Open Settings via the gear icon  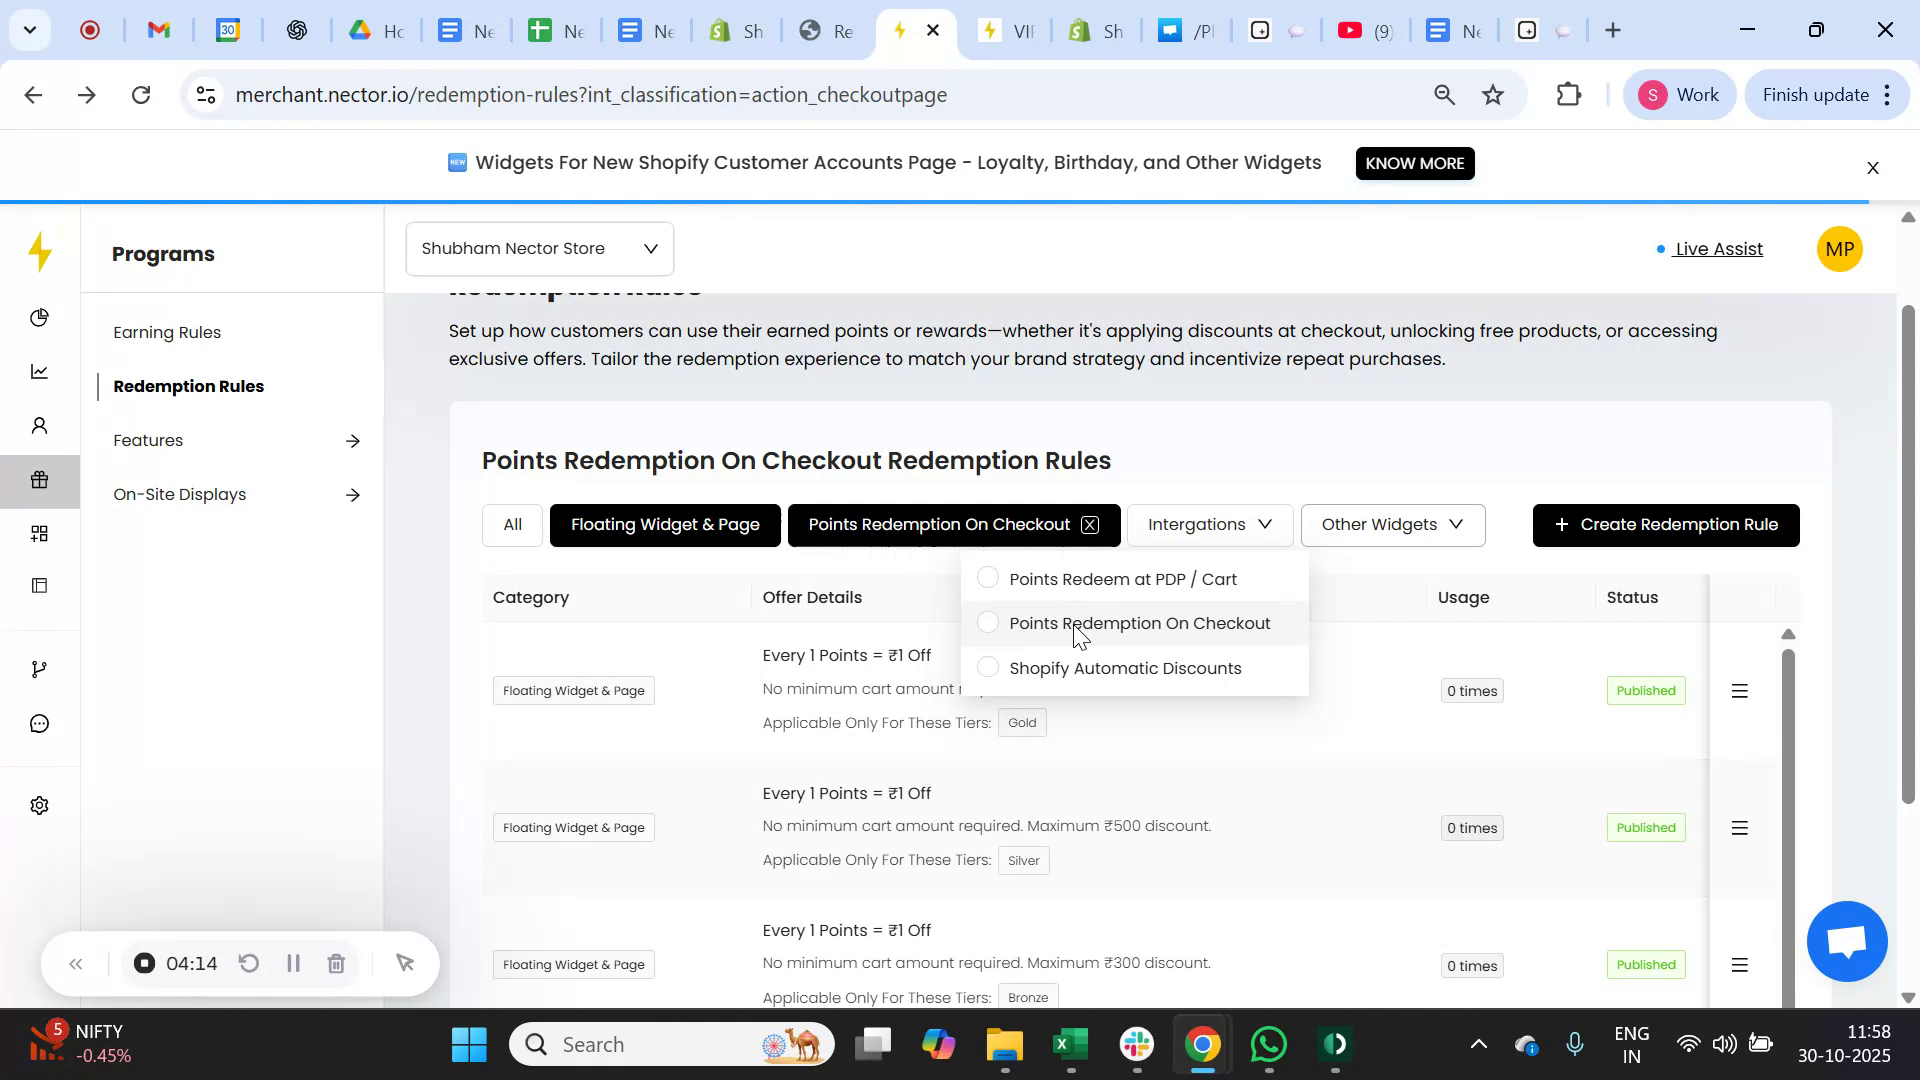(x=40, y=805)
